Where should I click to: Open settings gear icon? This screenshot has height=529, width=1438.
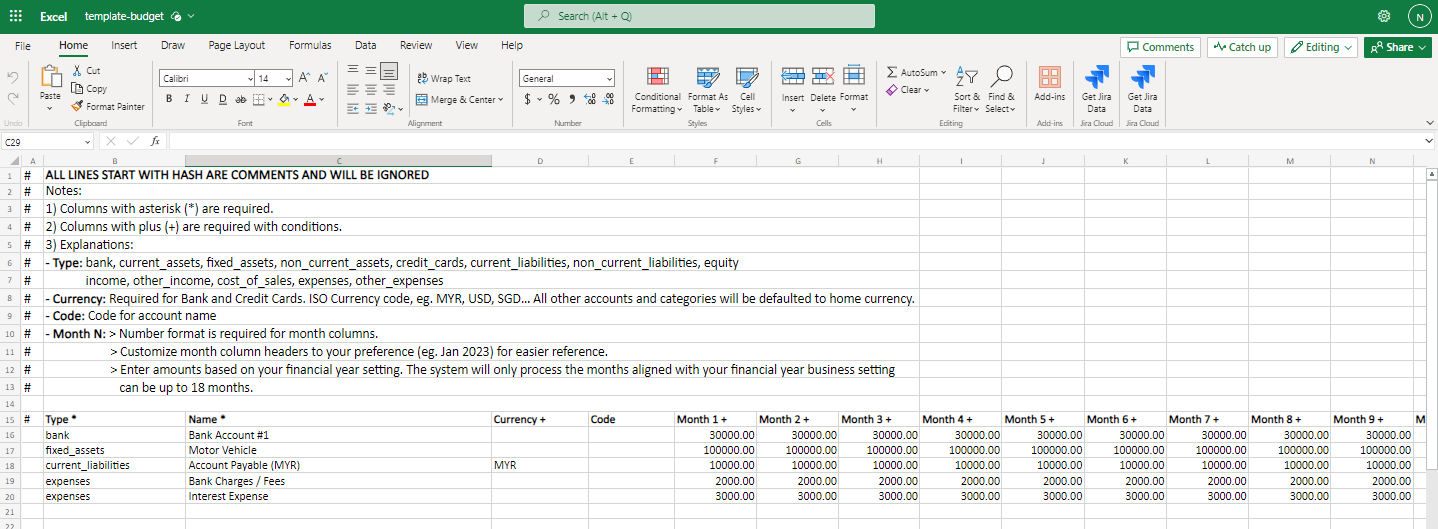point(1384,16)
